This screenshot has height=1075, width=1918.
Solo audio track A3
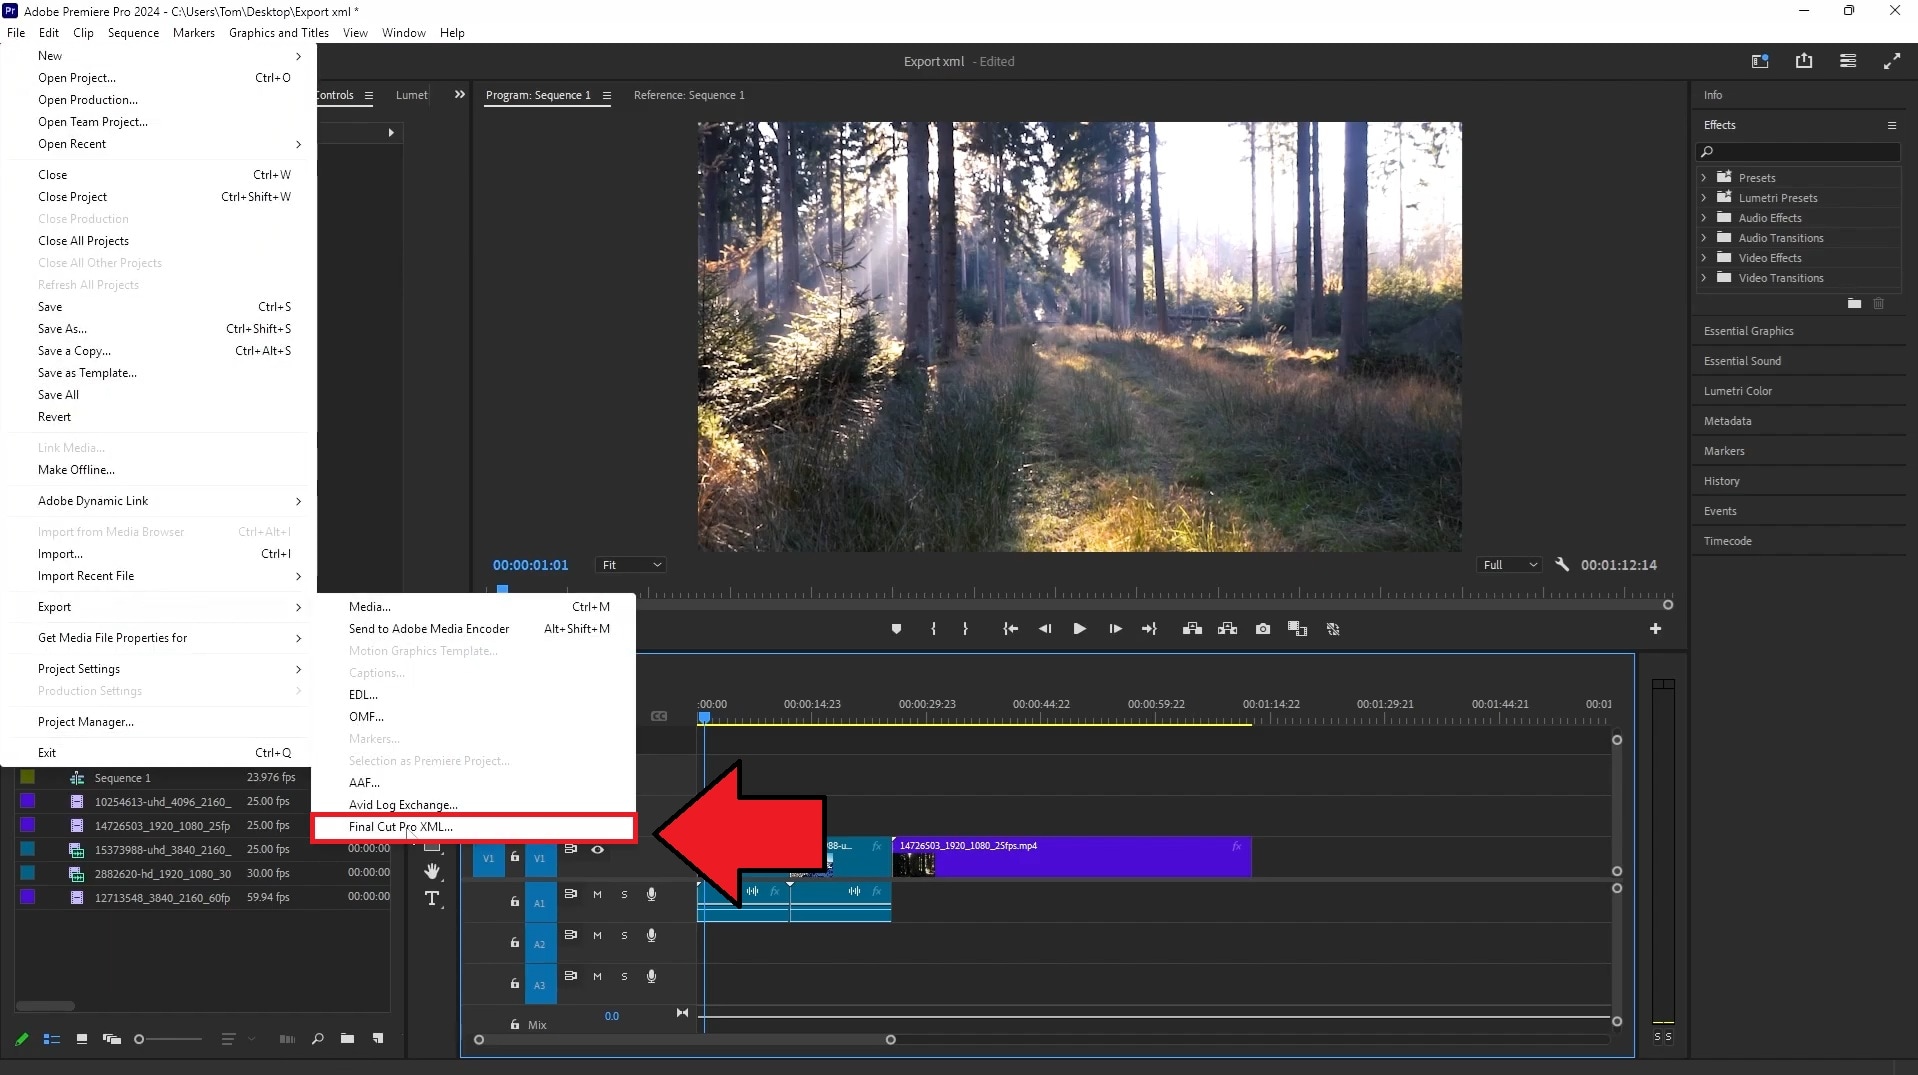(624, 977)
